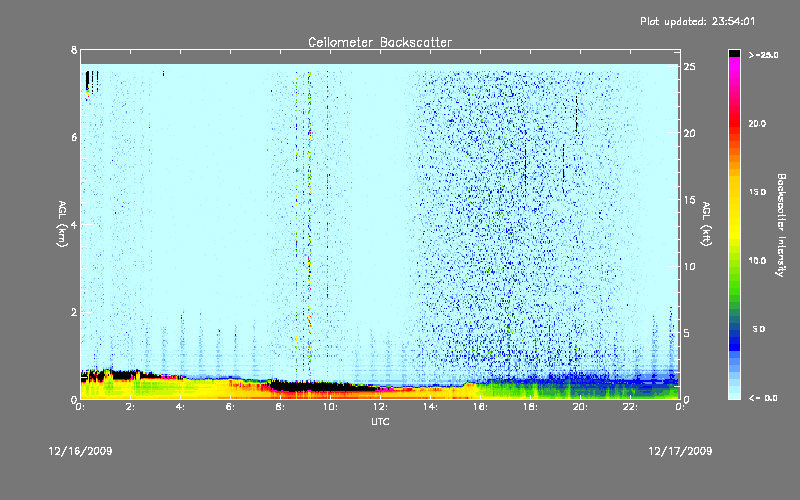Click the "15.0" colorbar label
800x500 pixels.
(x=757, y=192)
